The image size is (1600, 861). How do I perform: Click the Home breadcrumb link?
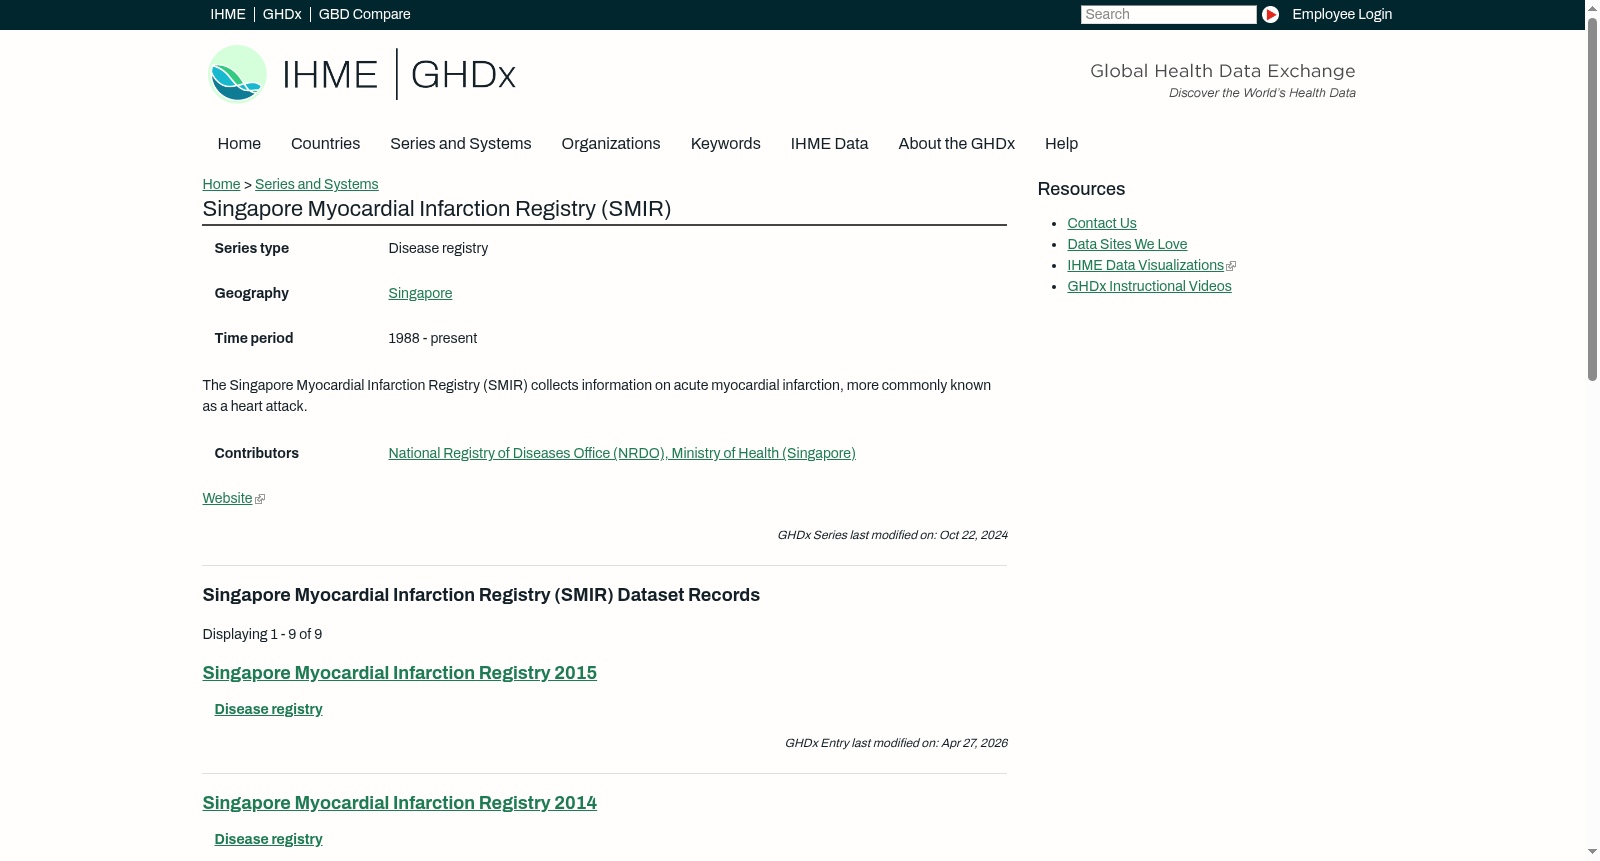221,185
